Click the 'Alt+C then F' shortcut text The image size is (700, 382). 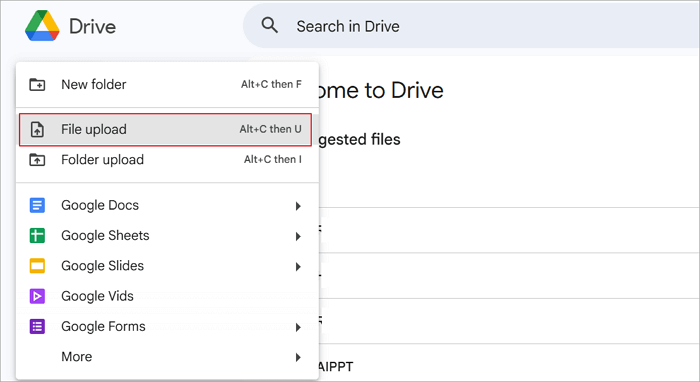pos(271,84)
